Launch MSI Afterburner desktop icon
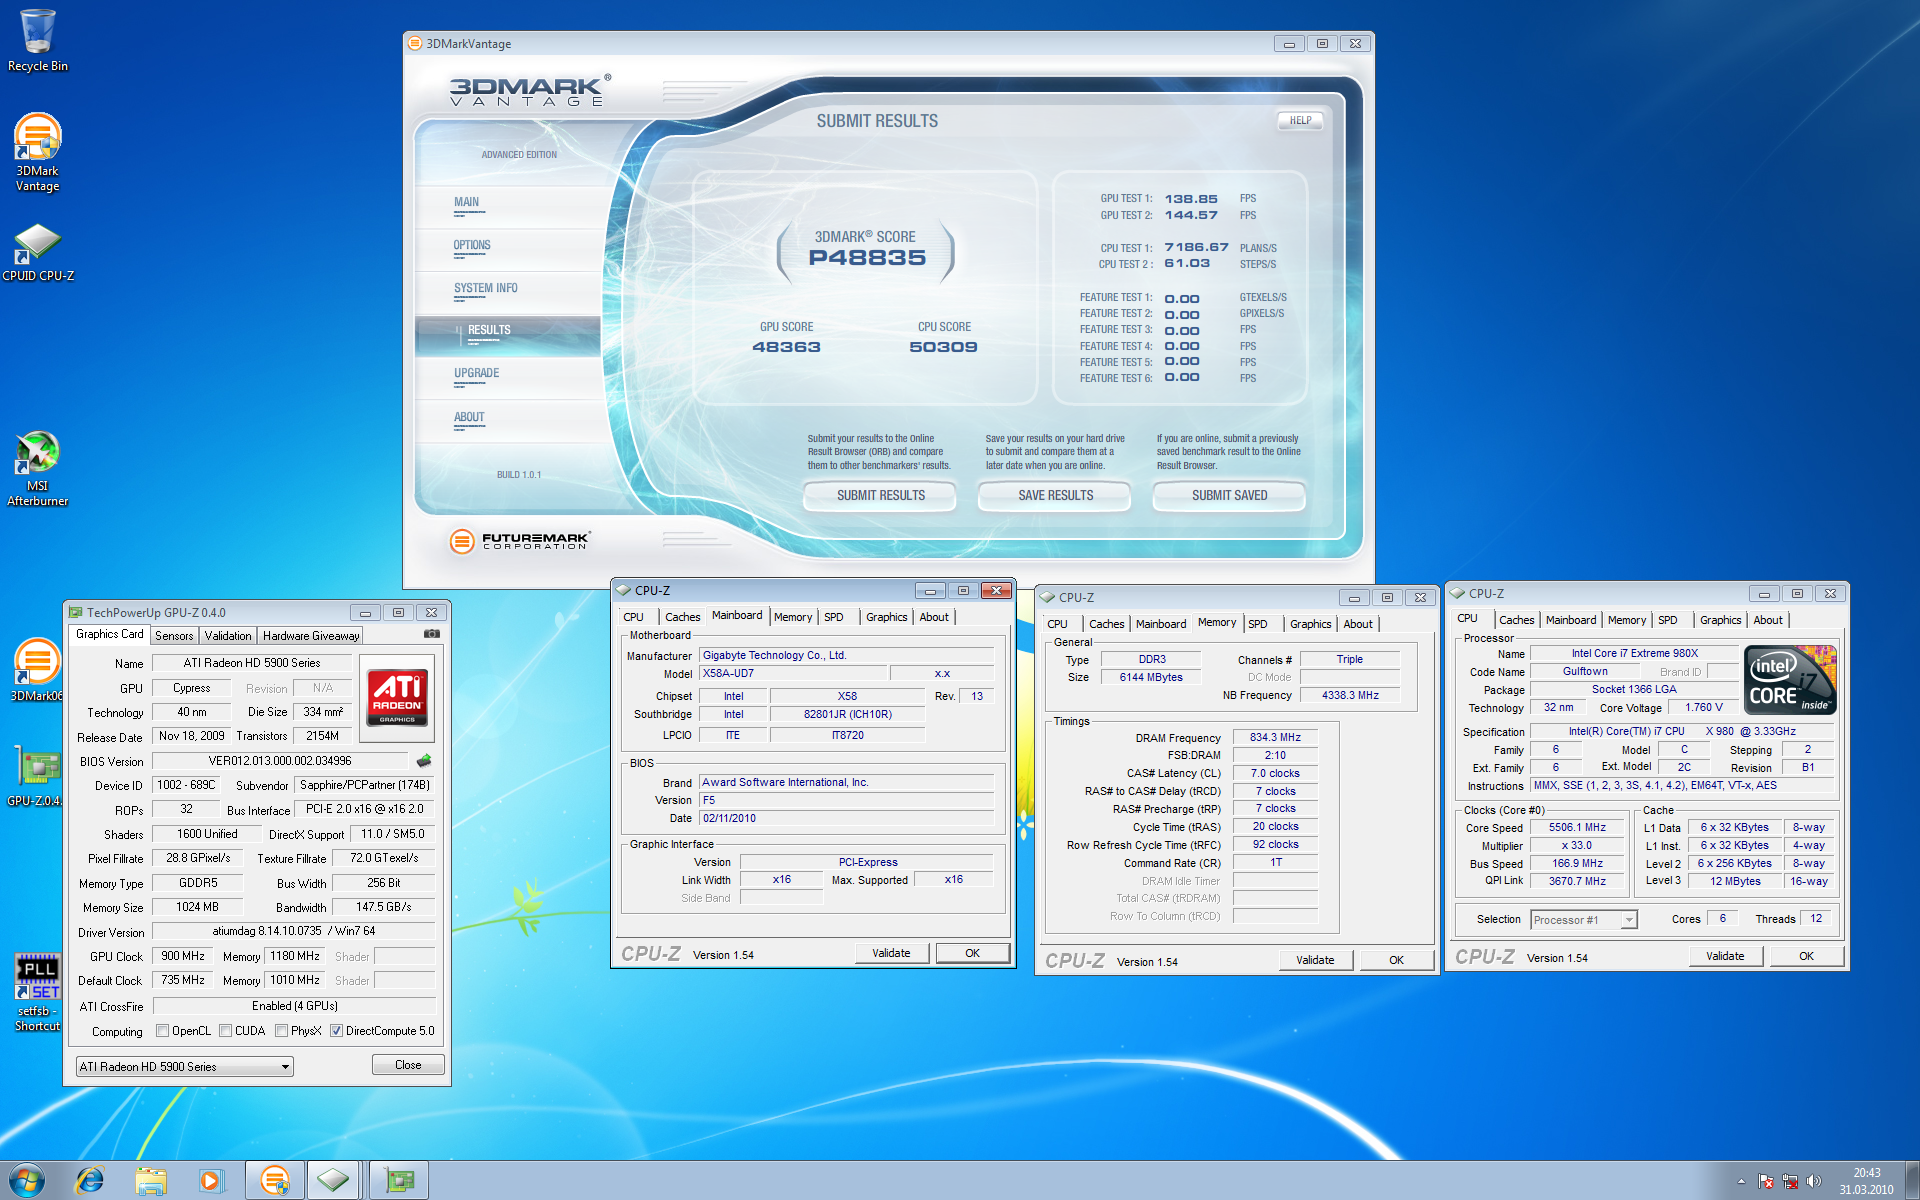This screenshot has width=1920, height=1200. click(37, 468)
